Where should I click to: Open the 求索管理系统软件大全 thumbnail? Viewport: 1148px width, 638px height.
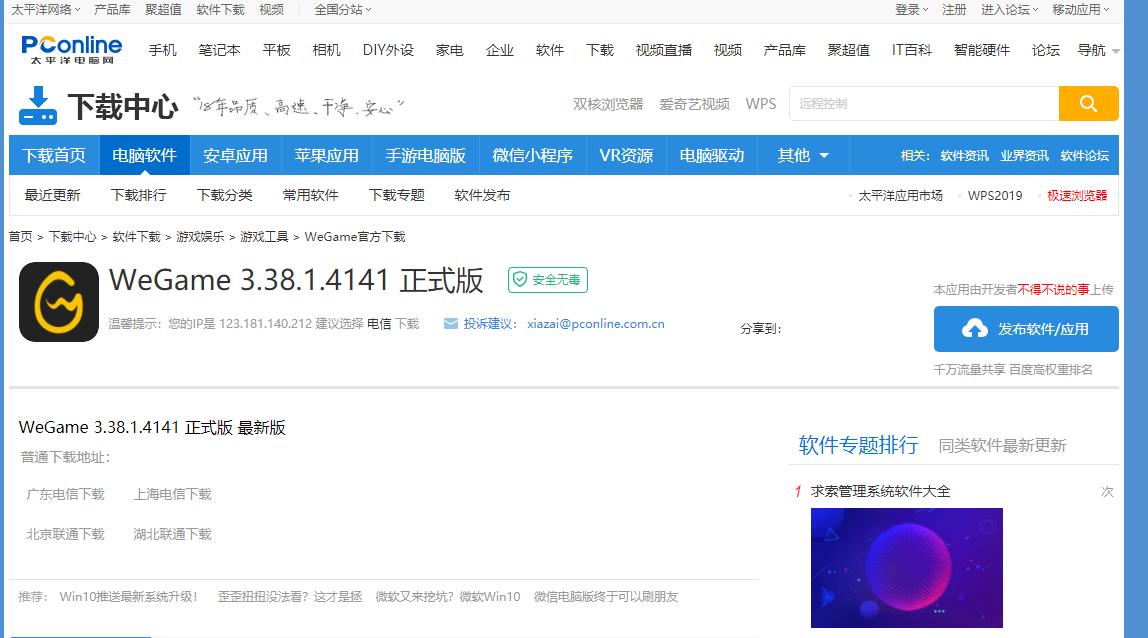tap(905, 567)
